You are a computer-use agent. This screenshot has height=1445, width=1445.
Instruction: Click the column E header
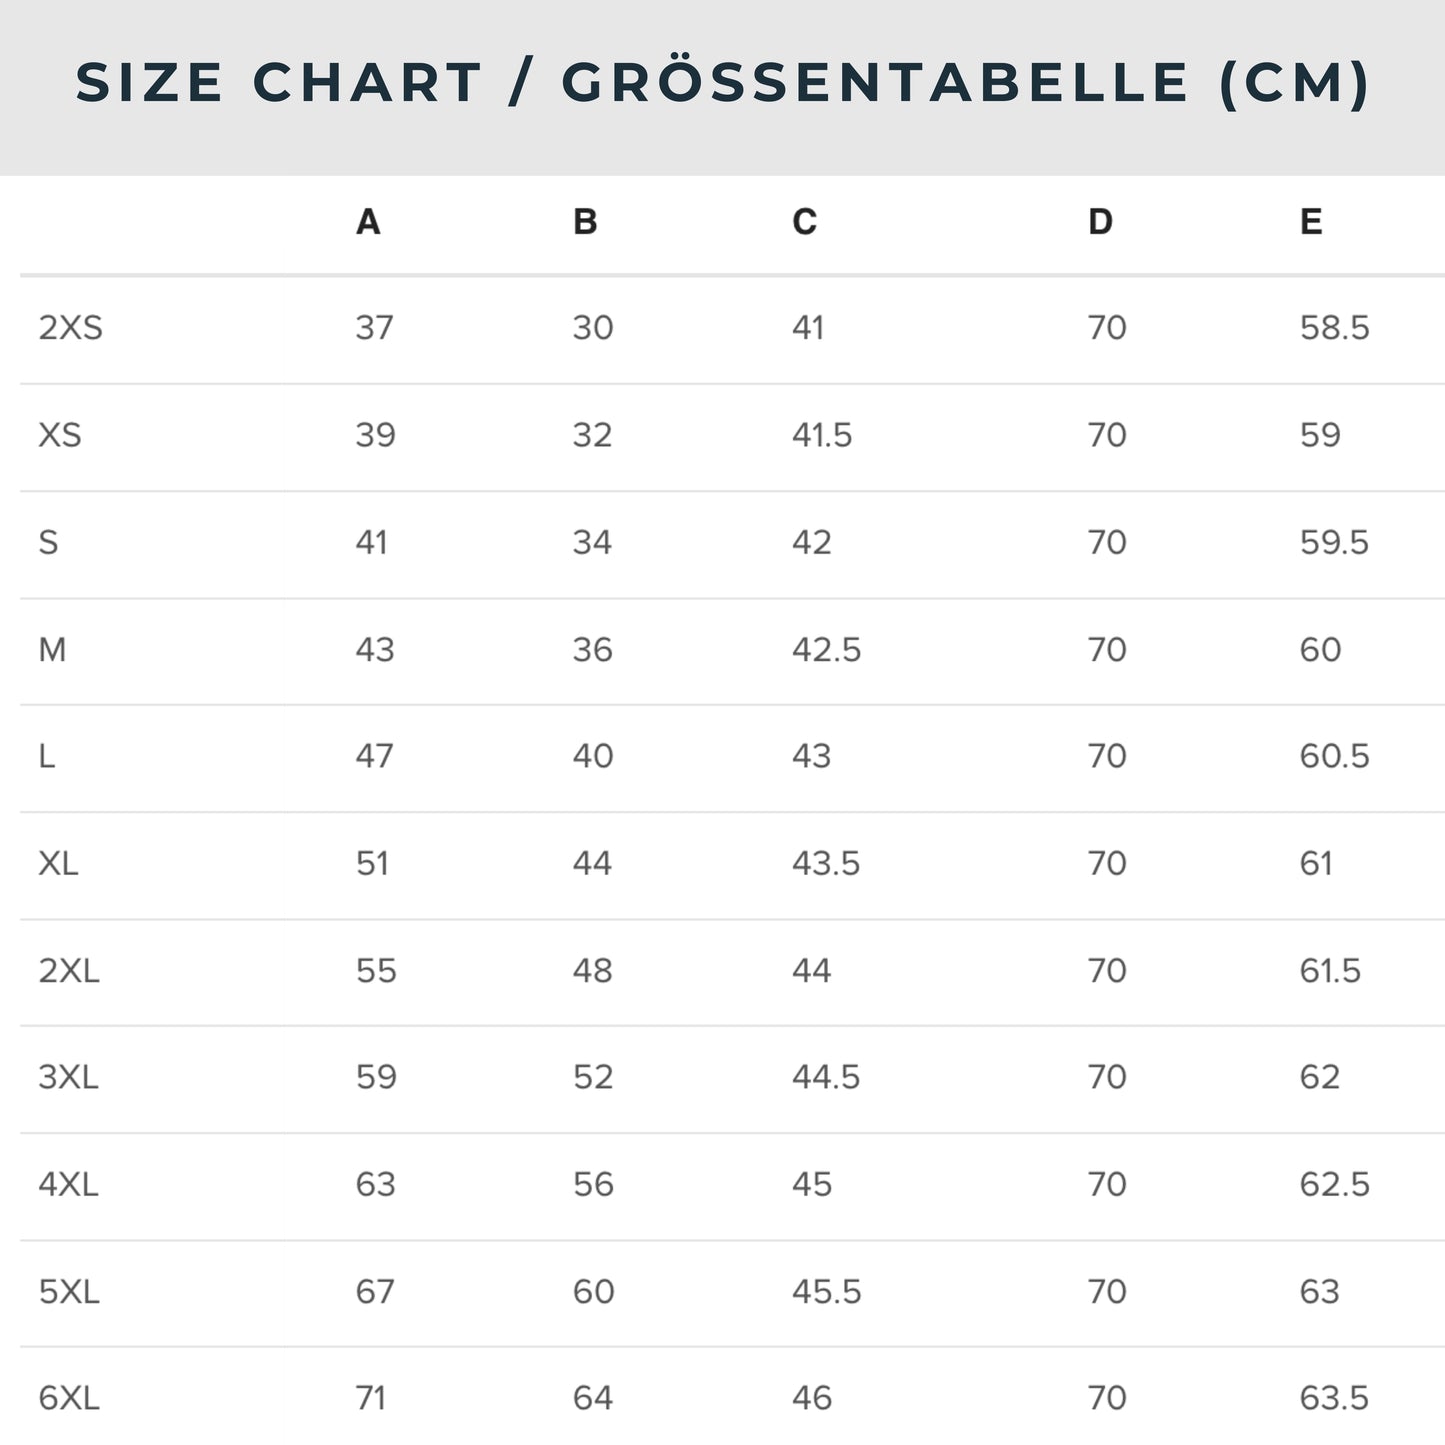[x=1311, y=222]
